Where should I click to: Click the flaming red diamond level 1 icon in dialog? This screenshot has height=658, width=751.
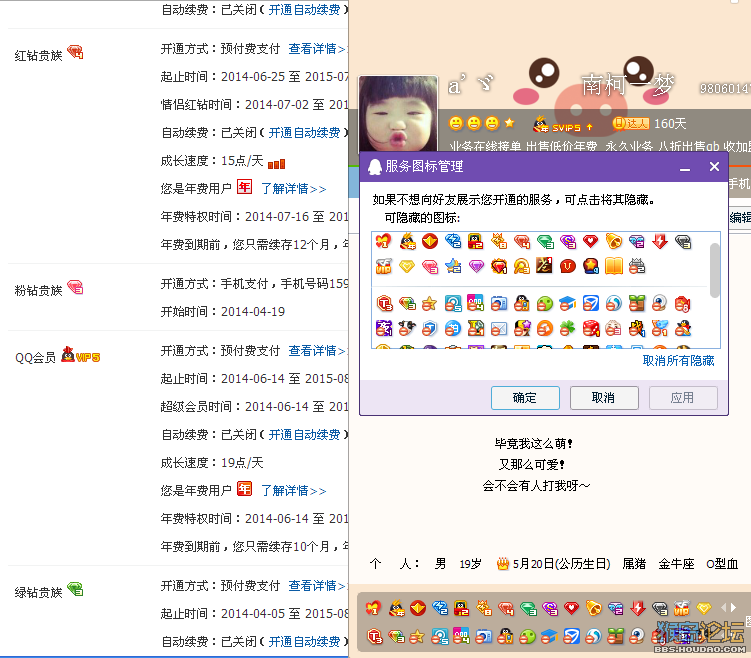click(499, 266)
